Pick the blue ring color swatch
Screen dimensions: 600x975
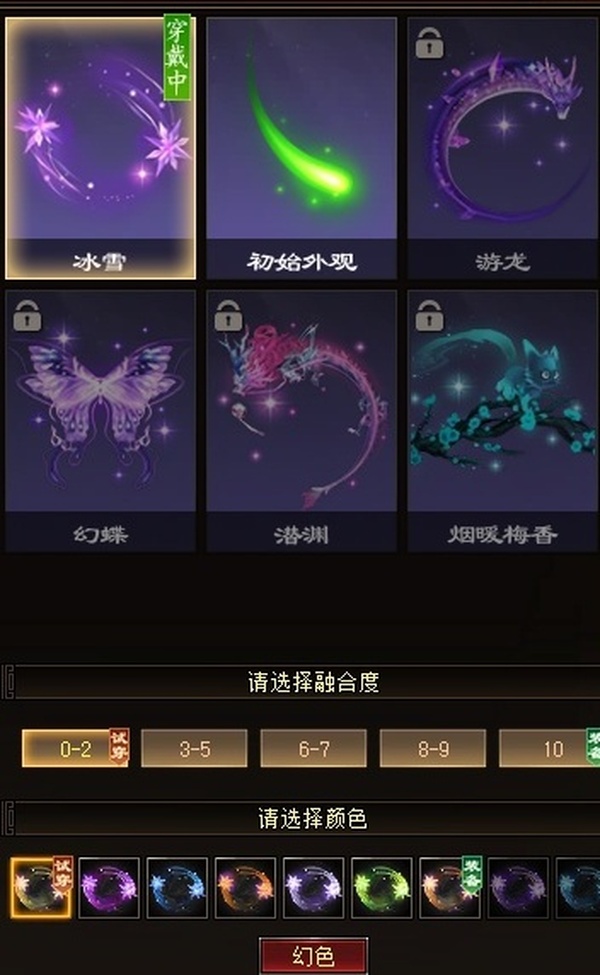(x=177, y=887)
